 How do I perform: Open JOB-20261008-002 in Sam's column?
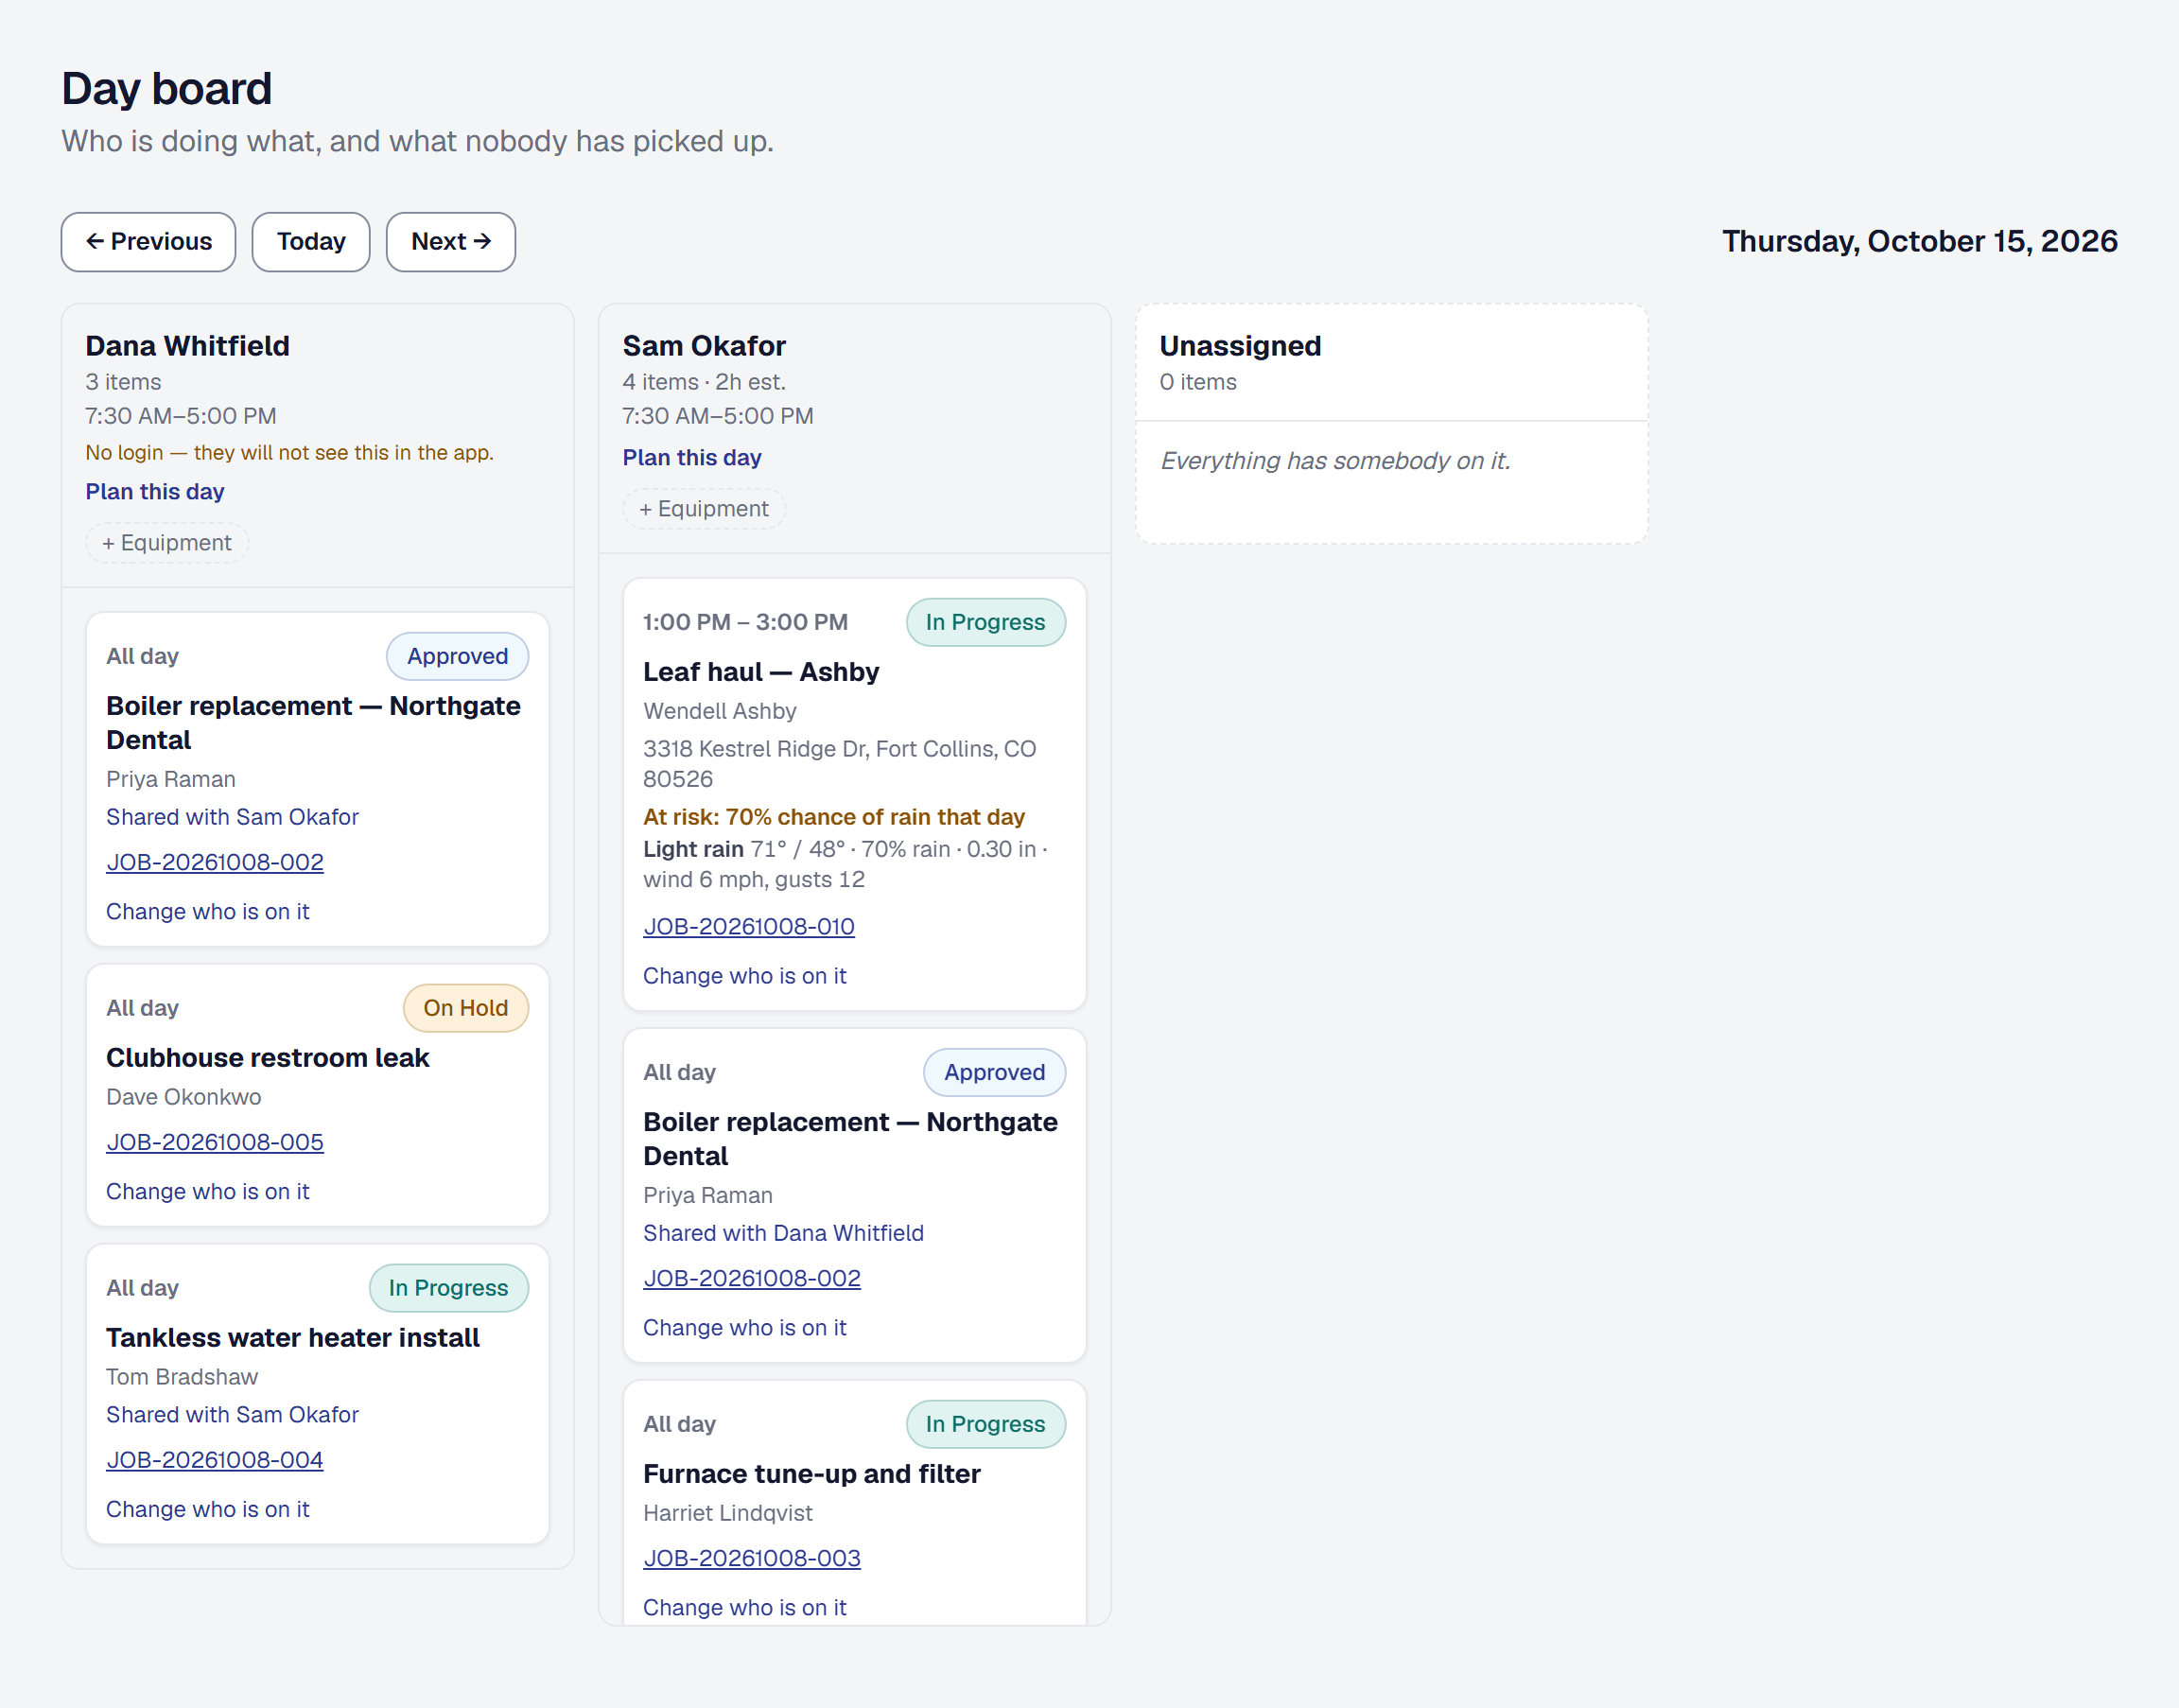[x=752, y=1278]
